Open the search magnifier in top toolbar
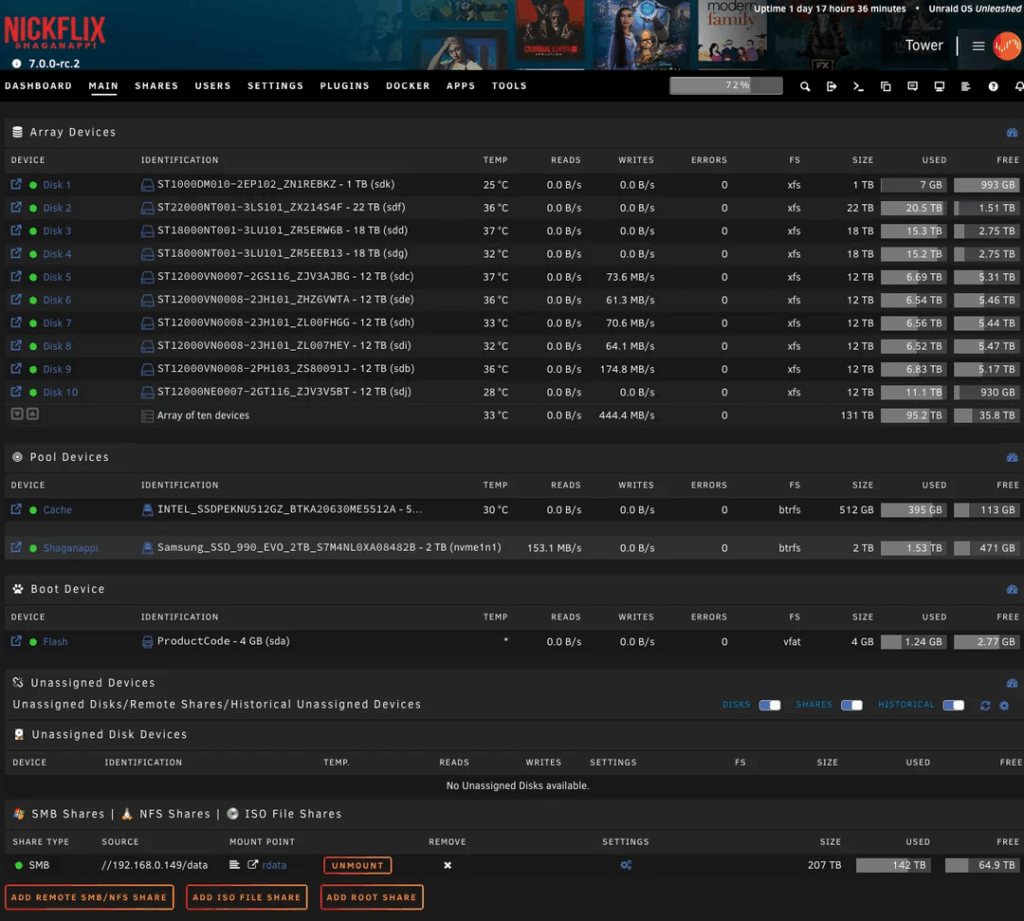Viewport: 1024px width, 921px height. 805,86
